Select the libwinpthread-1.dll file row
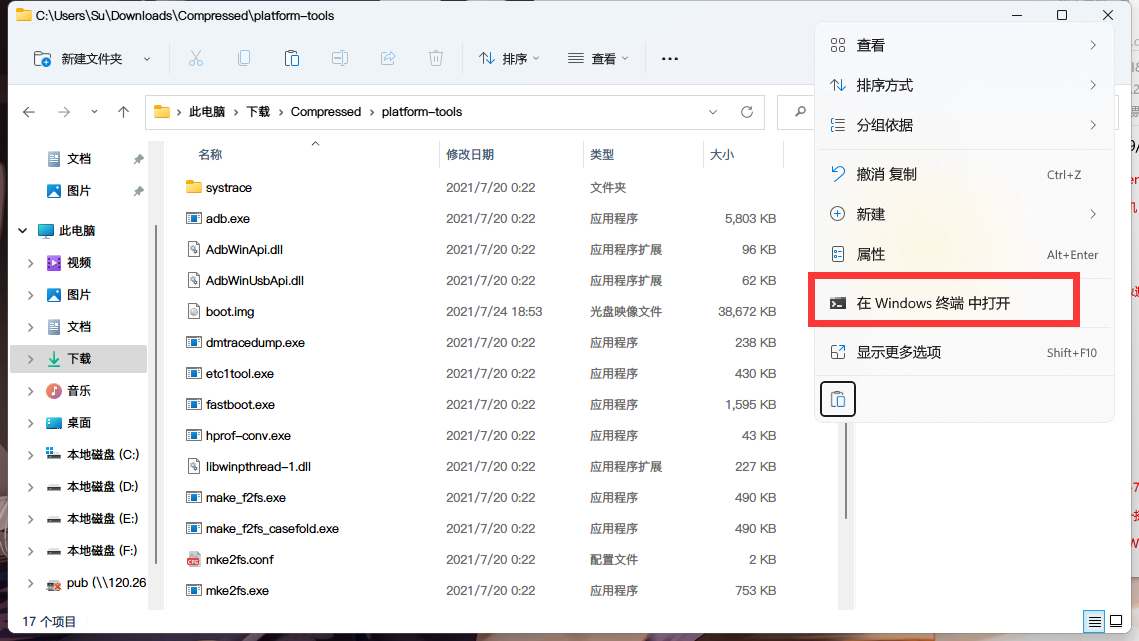The image size is (1139, 641). (x=482, y=467)
